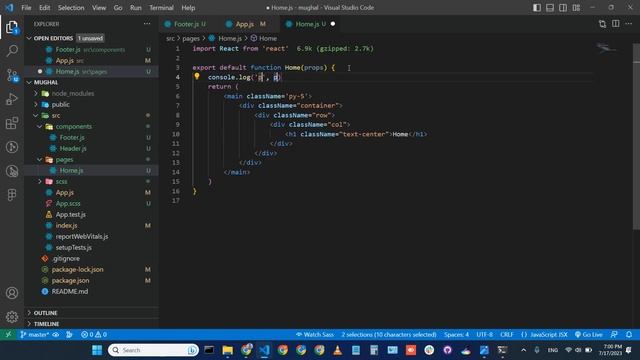Open the Go menu
The width and height of the screenshot is (640, 360).
pos(118,8)
